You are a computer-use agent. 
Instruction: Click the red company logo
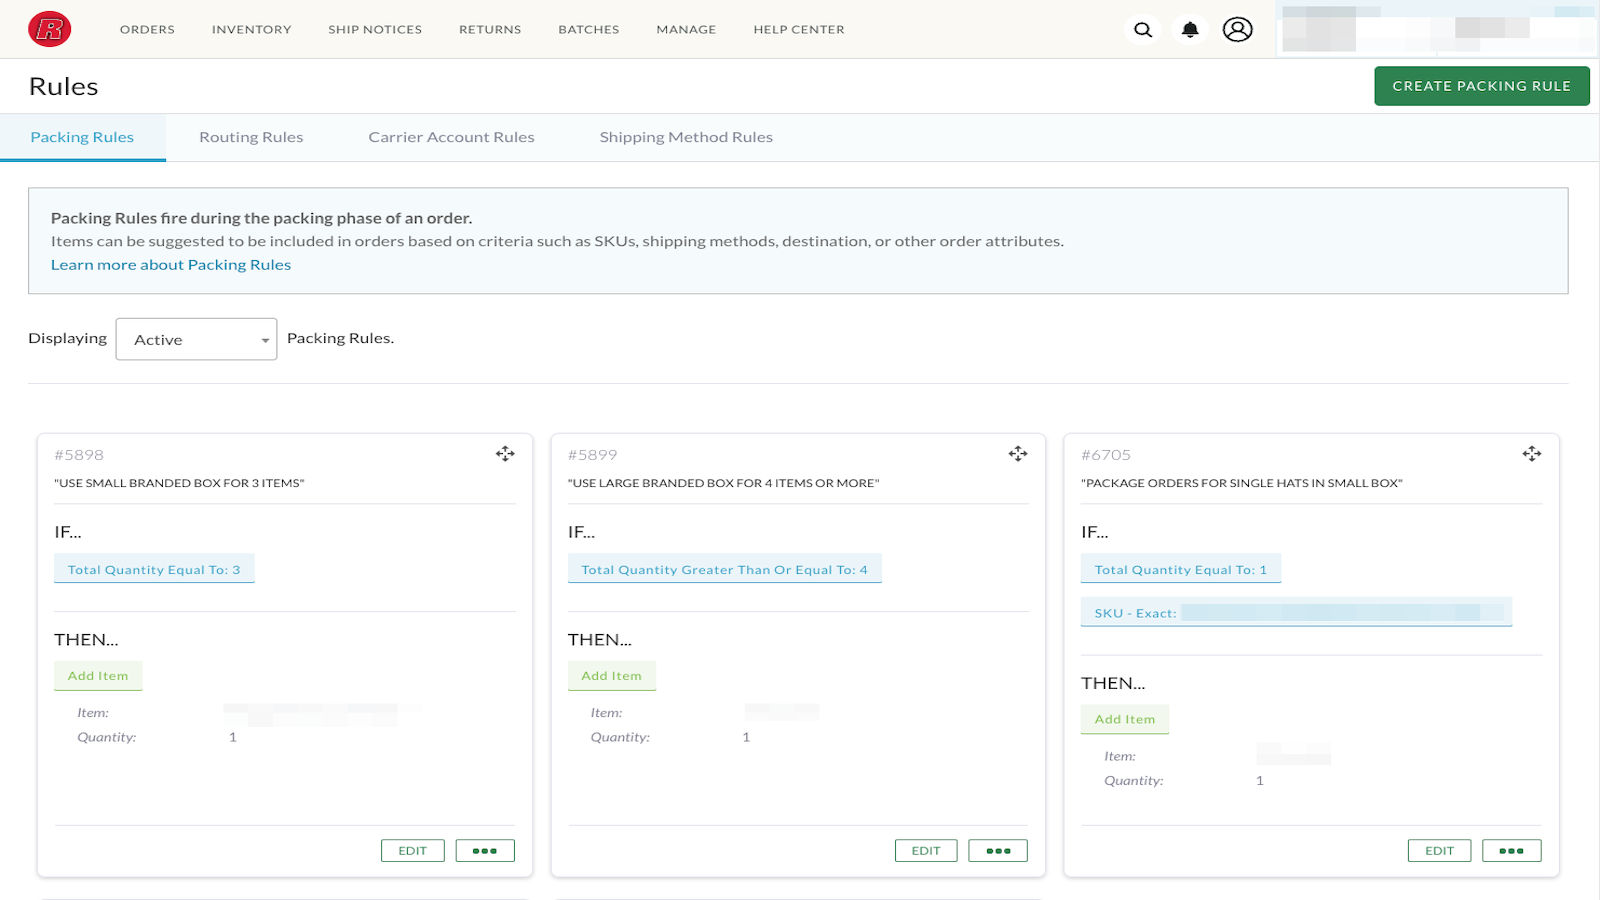(49, 28)
